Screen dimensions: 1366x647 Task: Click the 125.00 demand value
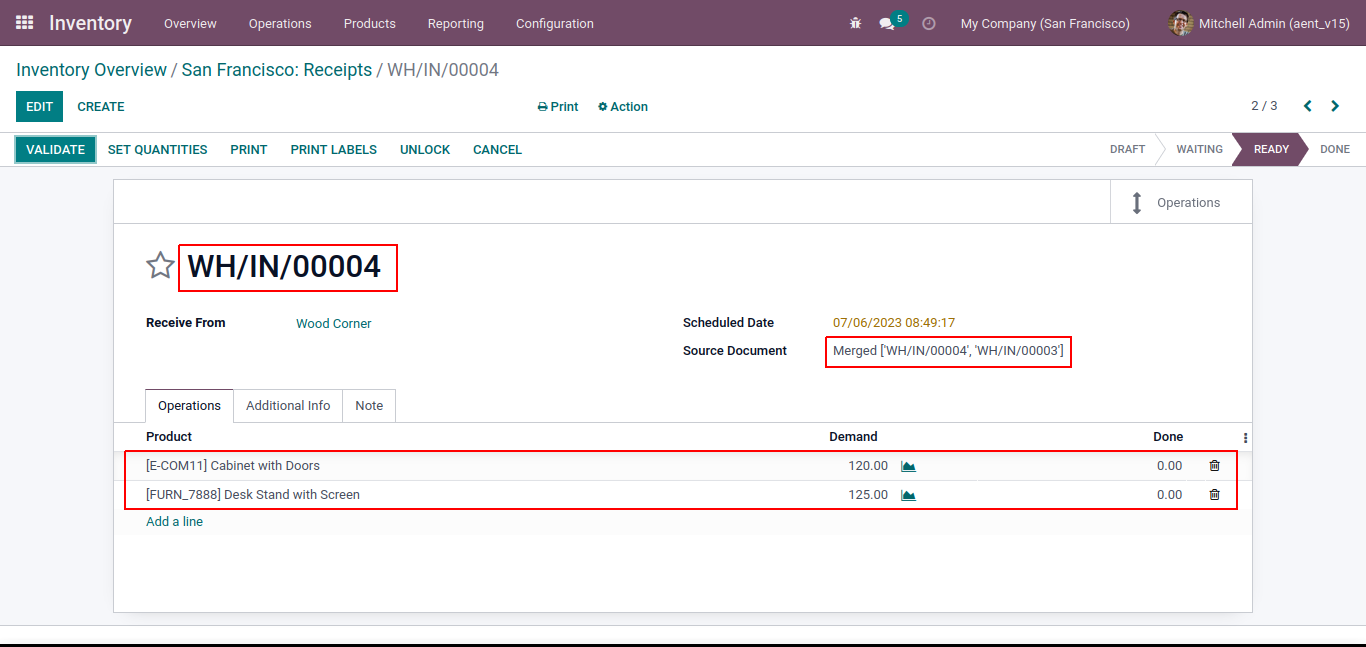[x=868, y=495]
